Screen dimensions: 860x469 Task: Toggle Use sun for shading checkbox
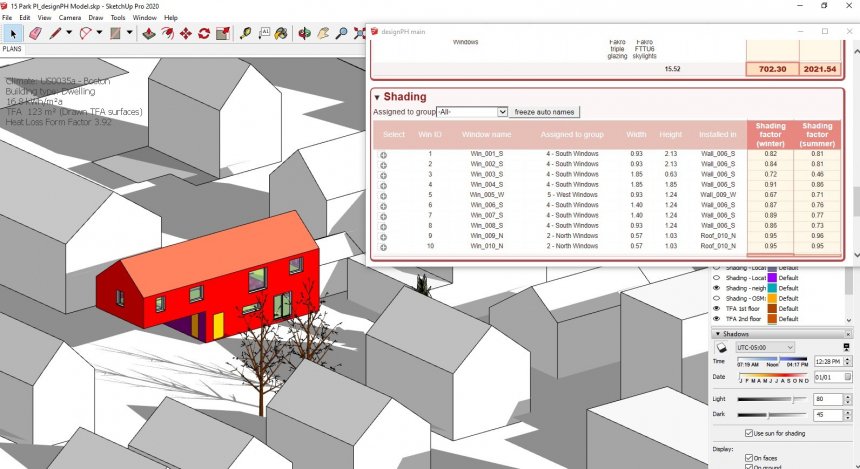coord(749,433)
